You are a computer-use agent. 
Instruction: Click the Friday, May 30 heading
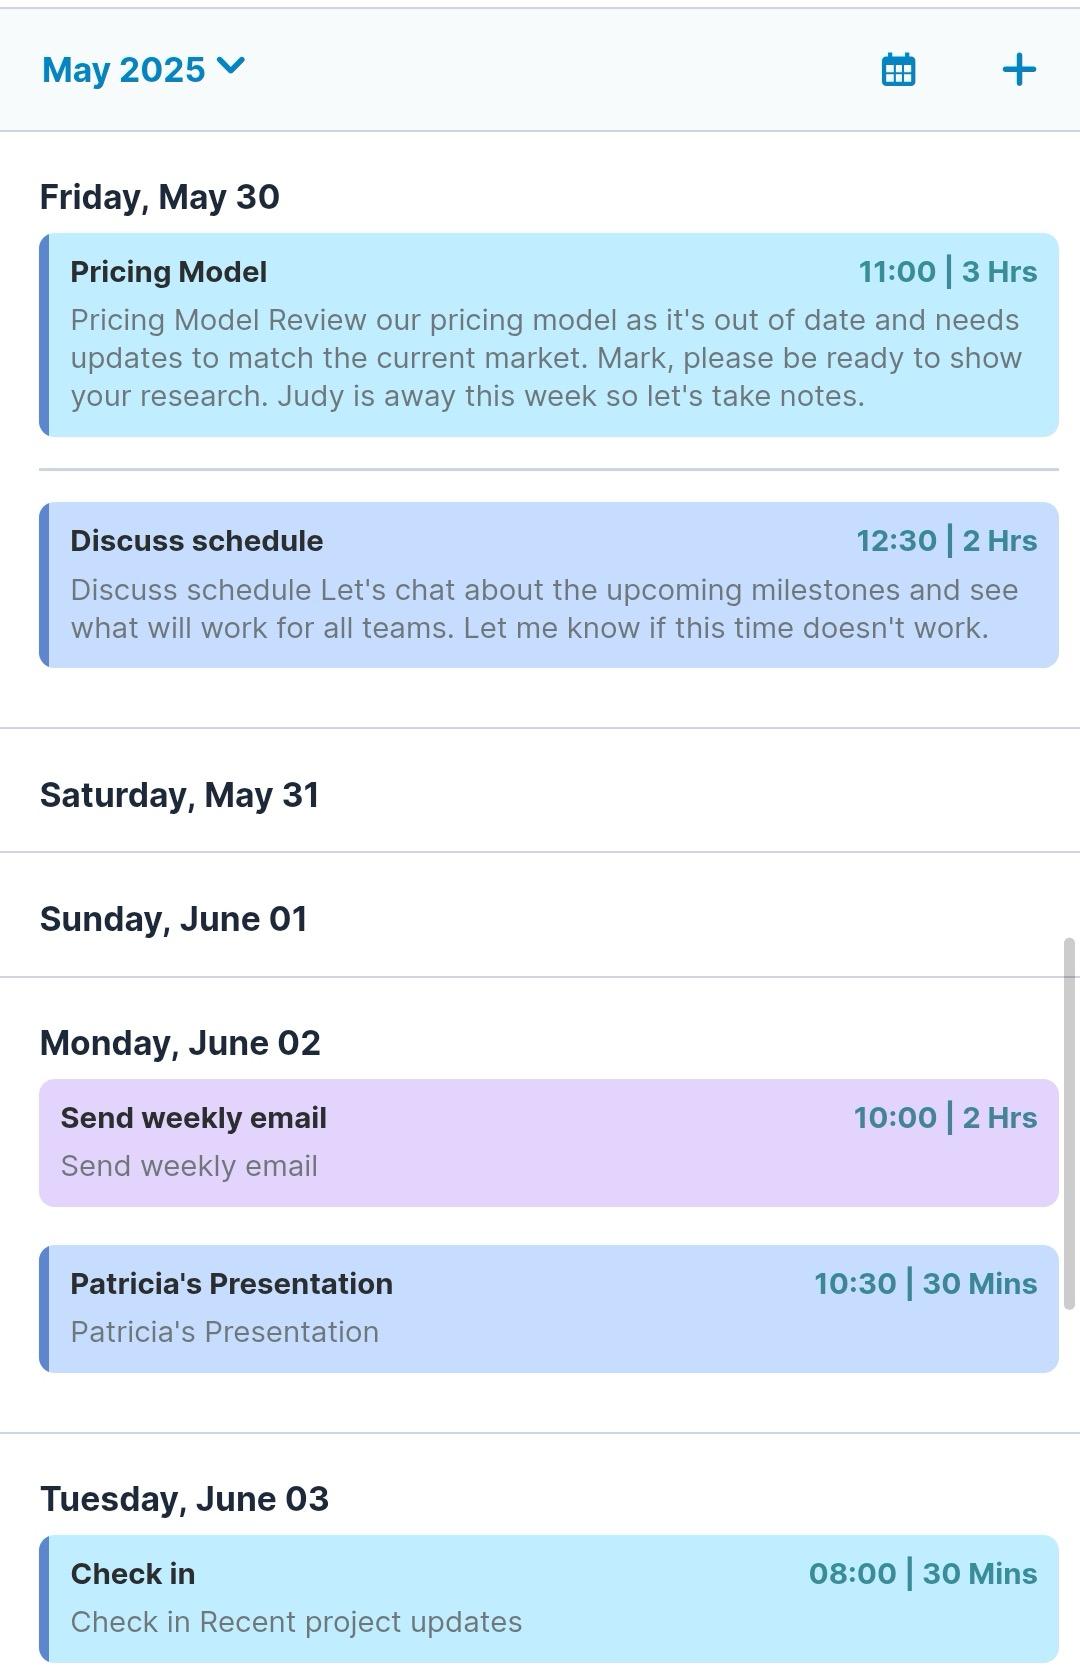[x=160, y=197]
